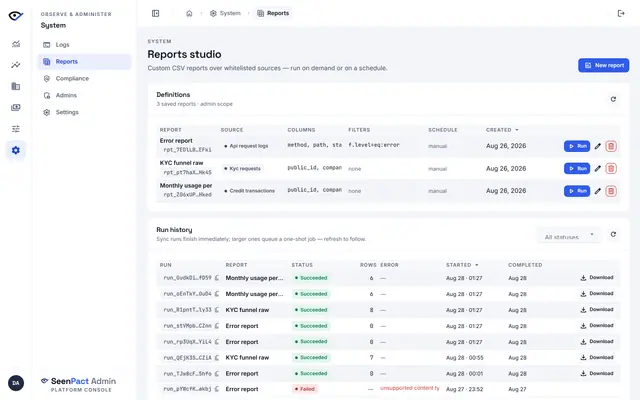Click the unsupported content error text
640x400 pixels.
point(410,388)
